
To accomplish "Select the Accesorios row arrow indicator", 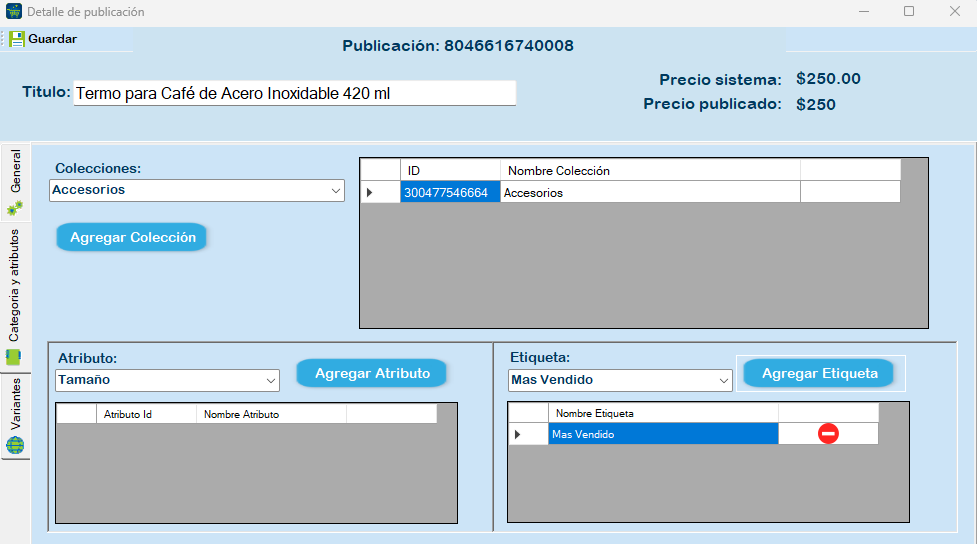I will [371, 192].
